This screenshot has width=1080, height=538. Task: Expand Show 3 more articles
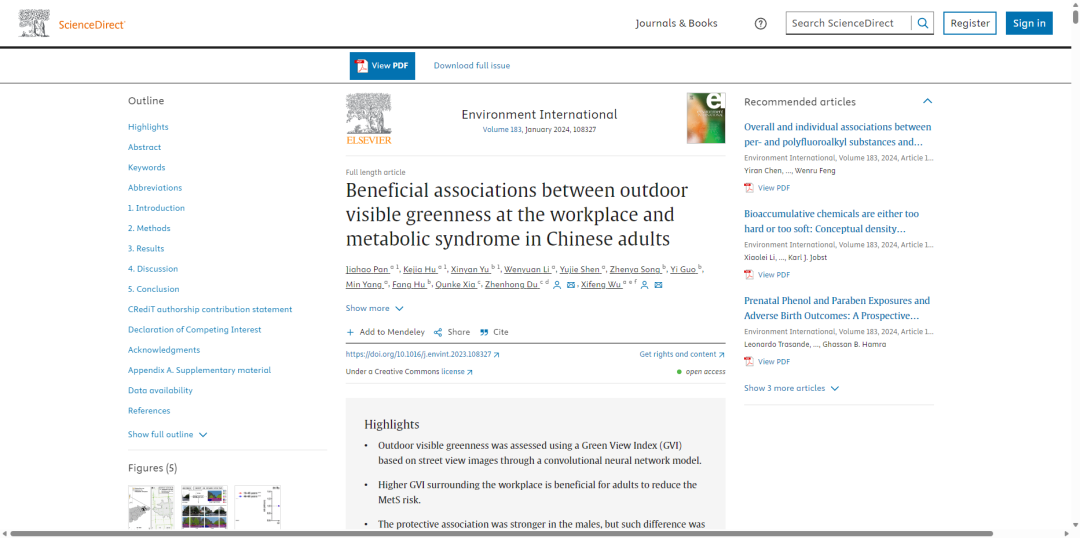[x=791, y=389]
